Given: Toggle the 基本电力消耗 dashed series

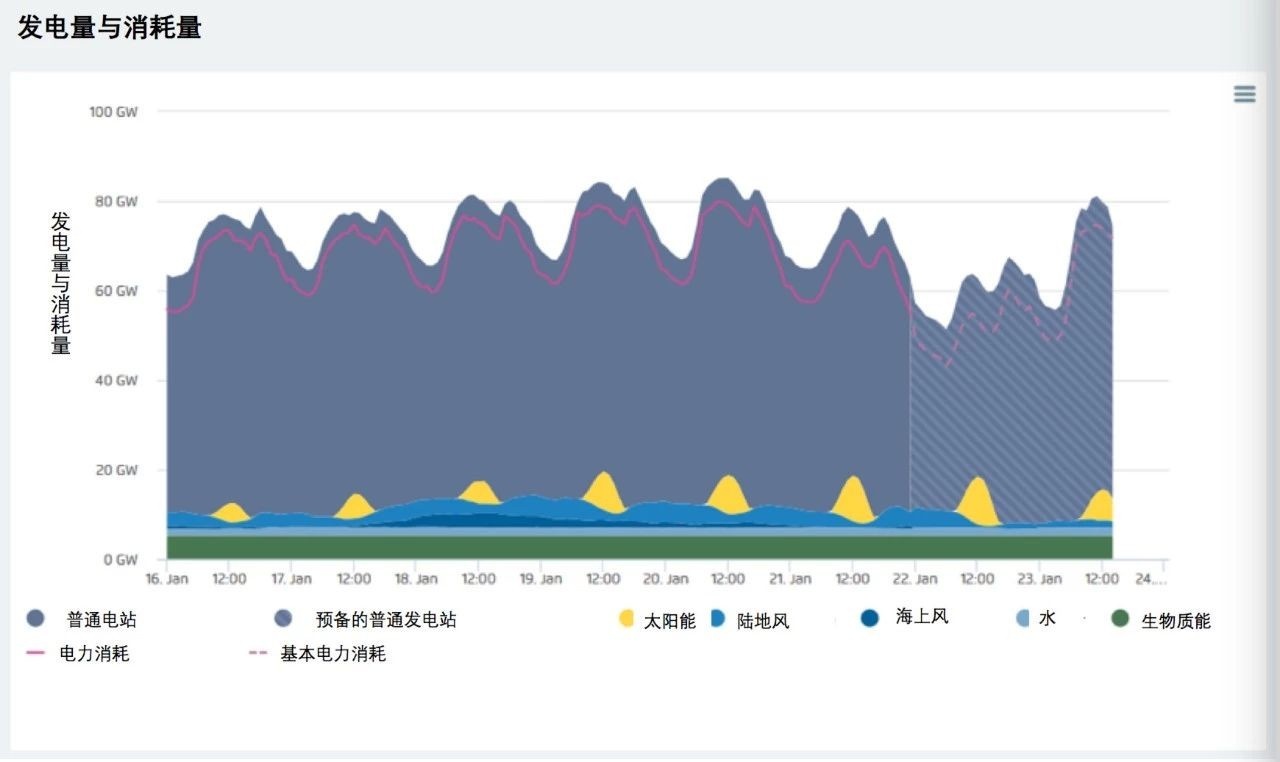Looking at the screenshot, I should 332,654.
